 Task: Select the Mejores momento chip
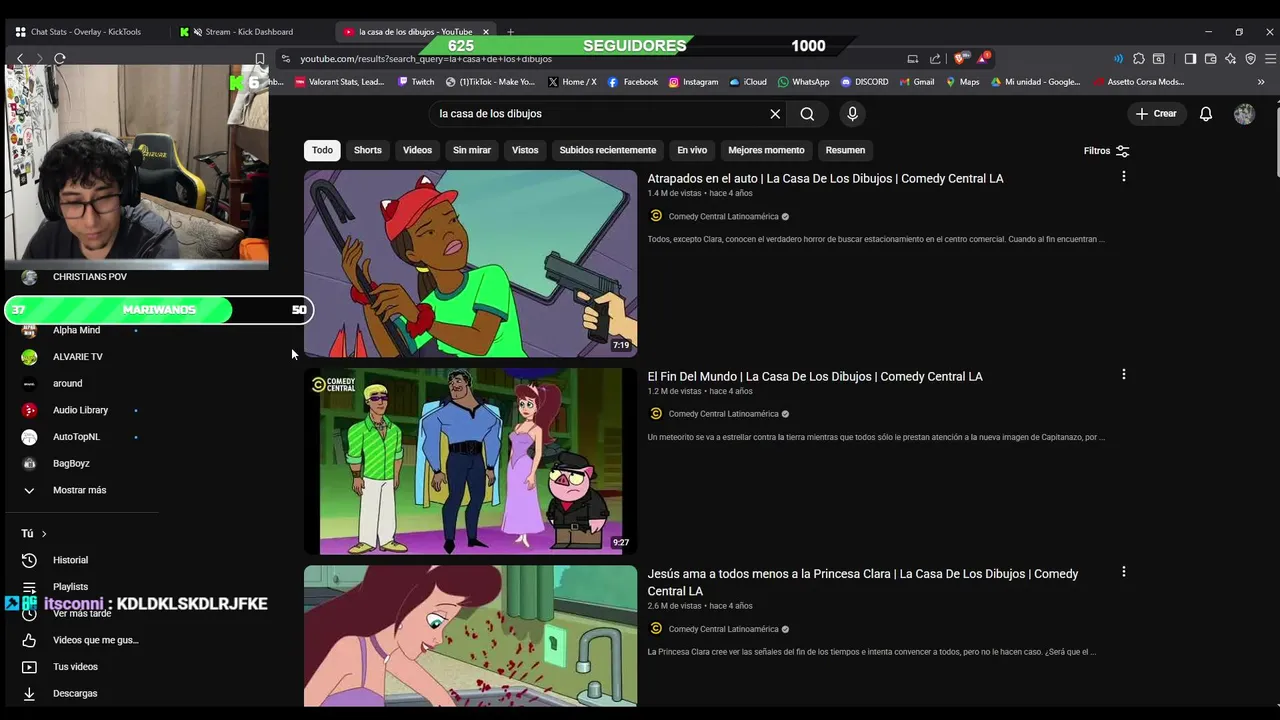[766, 150]
